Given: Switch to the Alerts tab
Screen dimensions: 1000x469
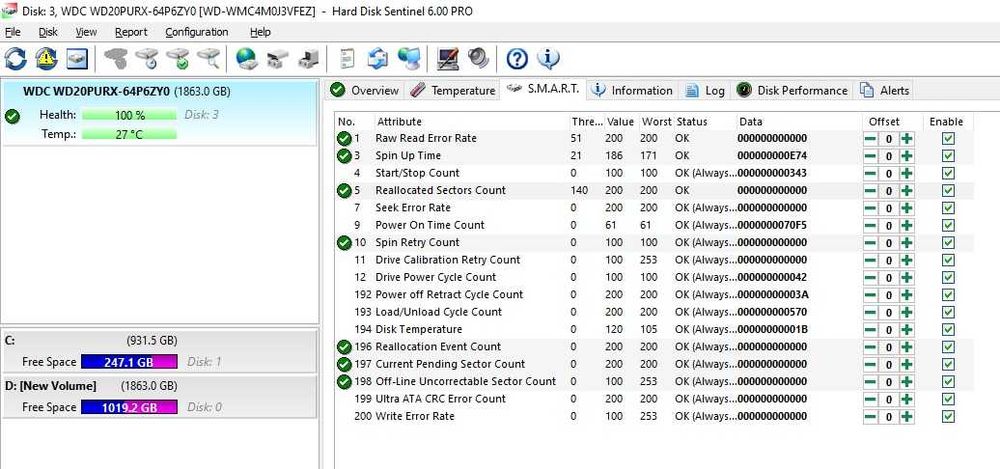Looking at the screenshot, I should click(x=885, y=91).
